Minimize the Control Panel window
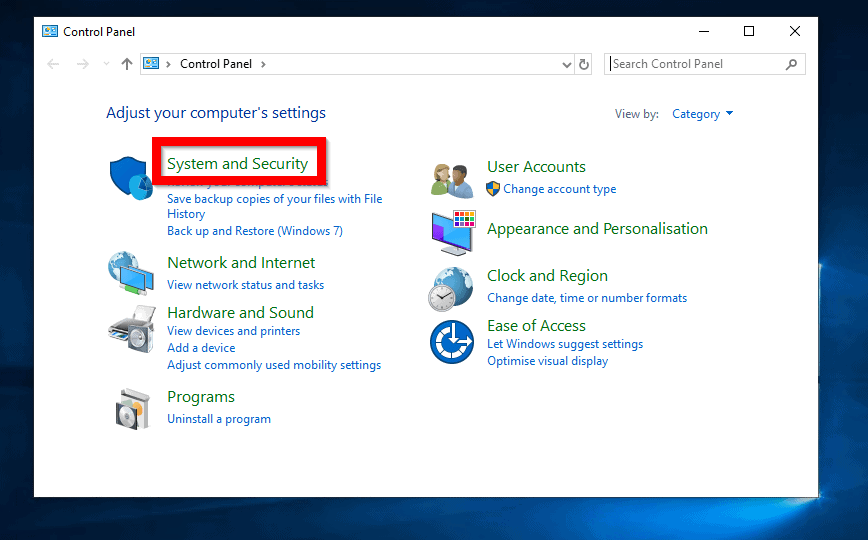 (x=704, y=32)
